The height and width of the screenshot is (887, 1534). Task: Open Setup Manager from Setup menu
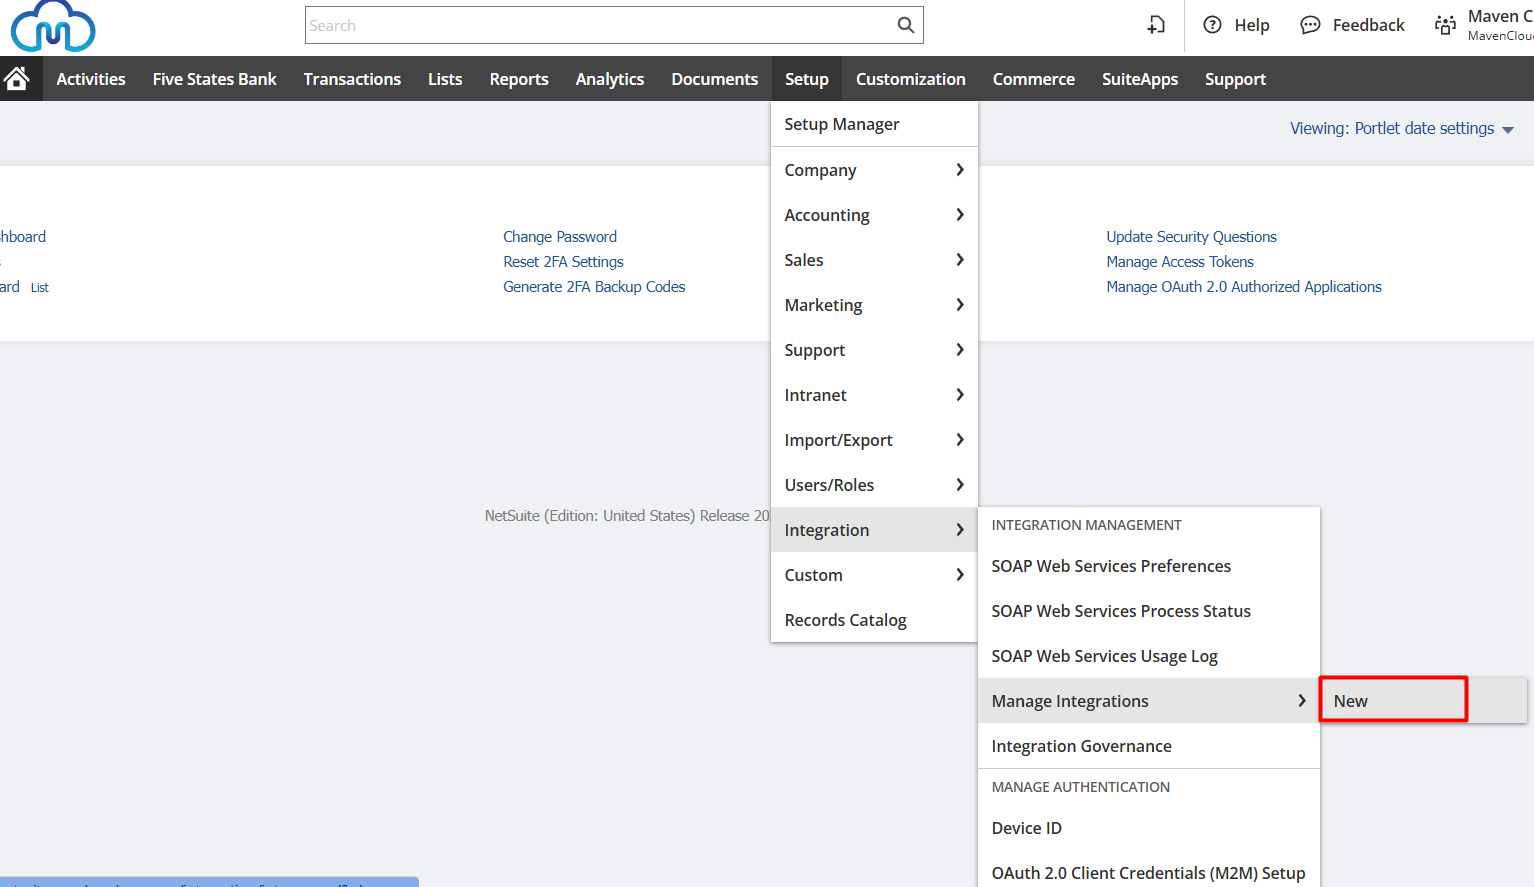tap(842, 124)
